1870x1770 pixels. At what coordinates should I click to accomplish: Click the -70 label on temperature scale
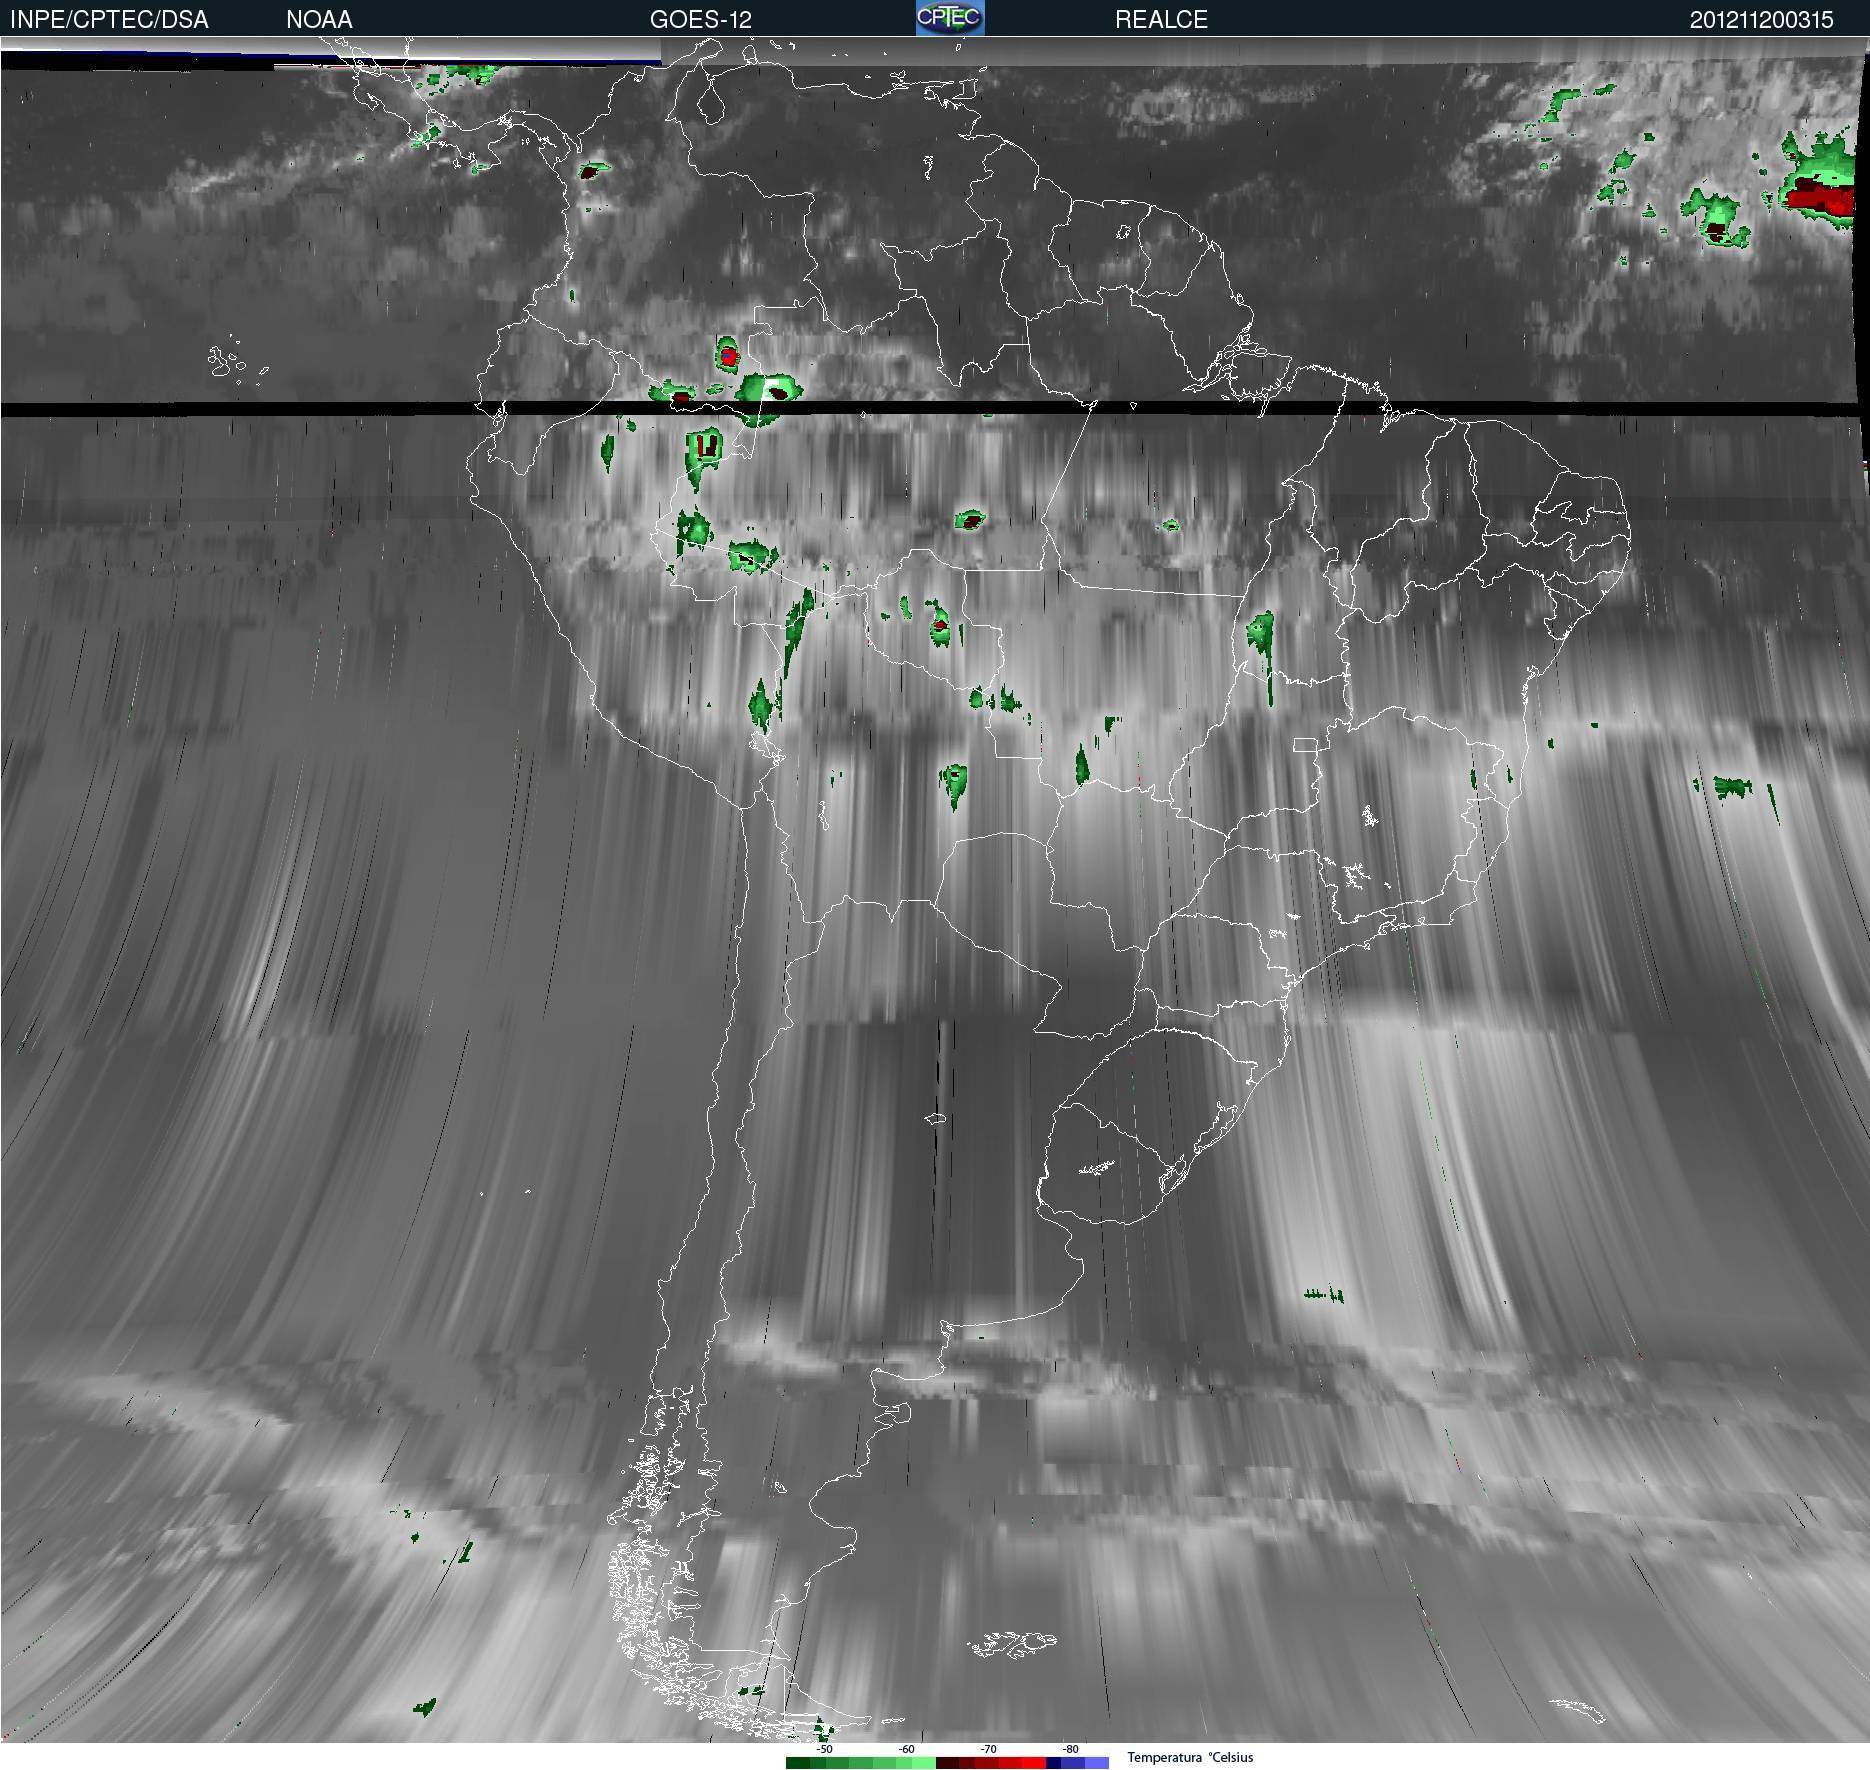click(x=988, y=1749)
